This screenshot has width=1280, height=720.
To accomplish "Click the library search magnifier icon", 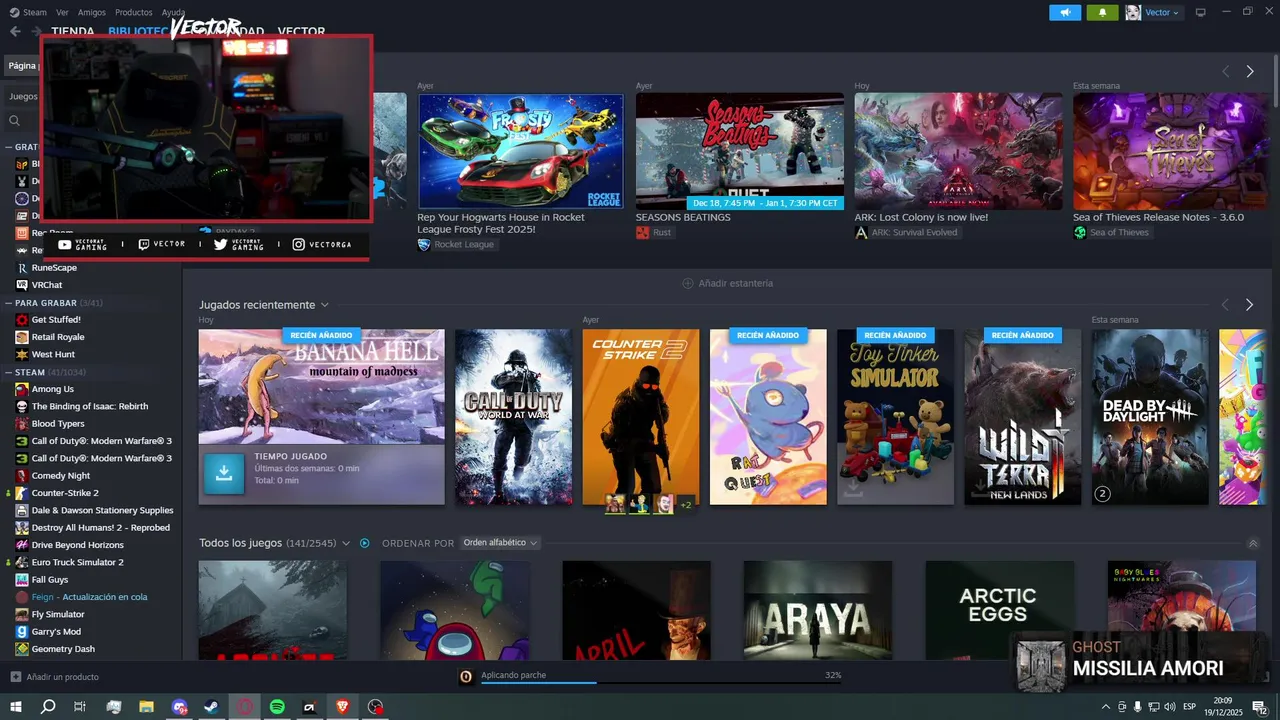I will (x=15, y=120).
